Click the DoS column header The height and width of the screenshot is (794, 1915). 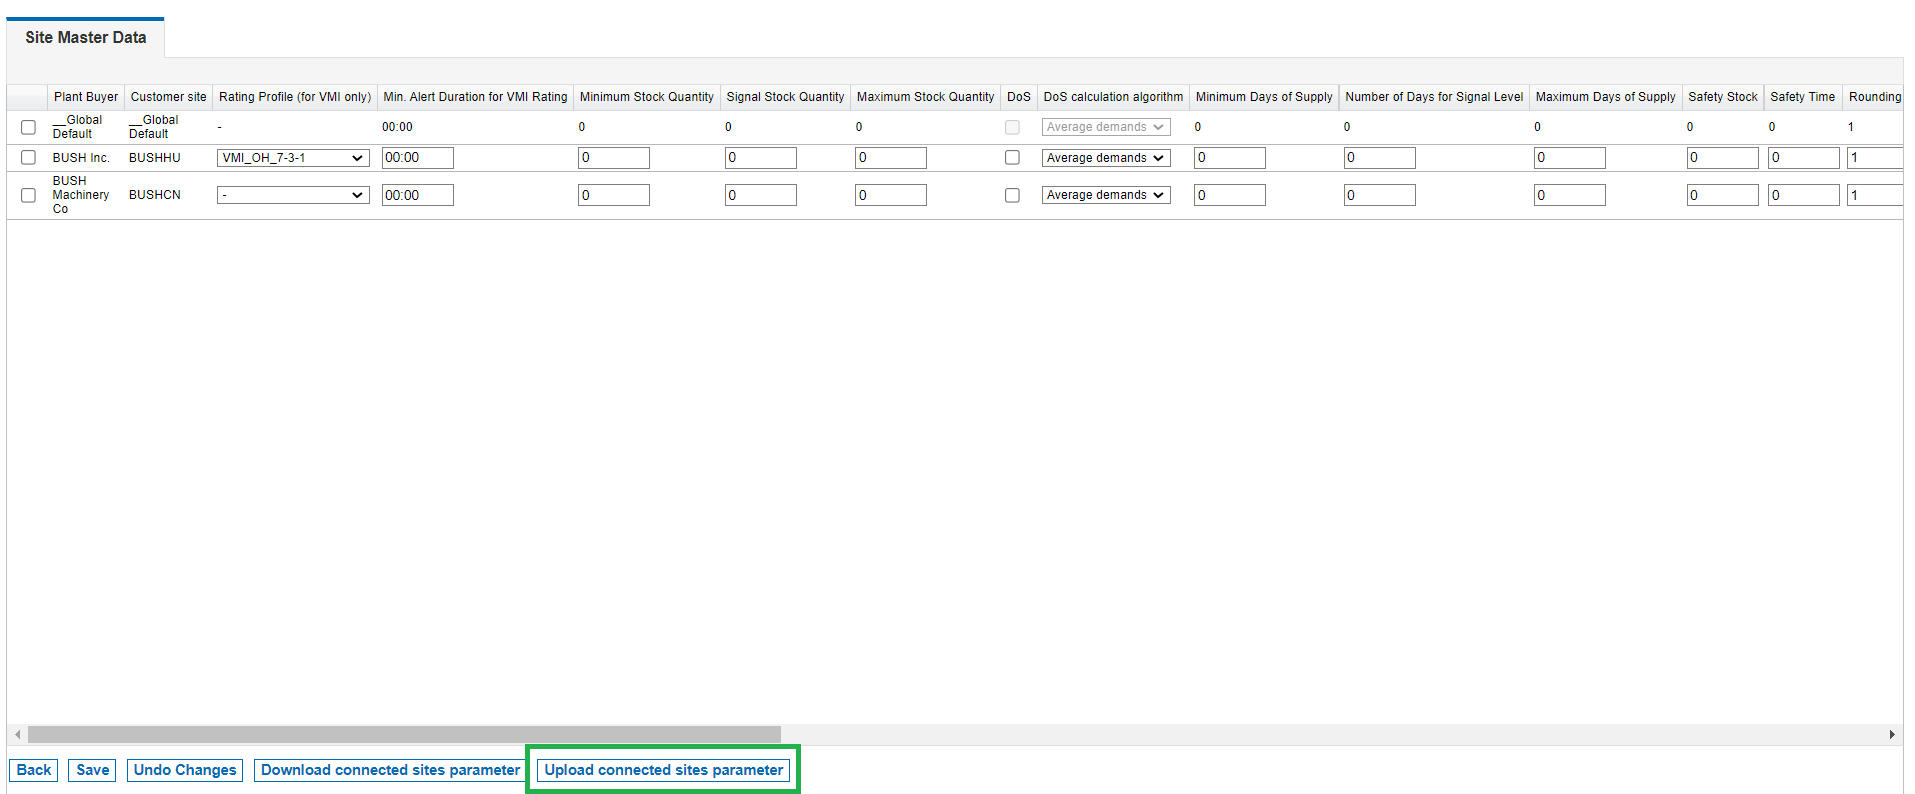[1019, 97]
